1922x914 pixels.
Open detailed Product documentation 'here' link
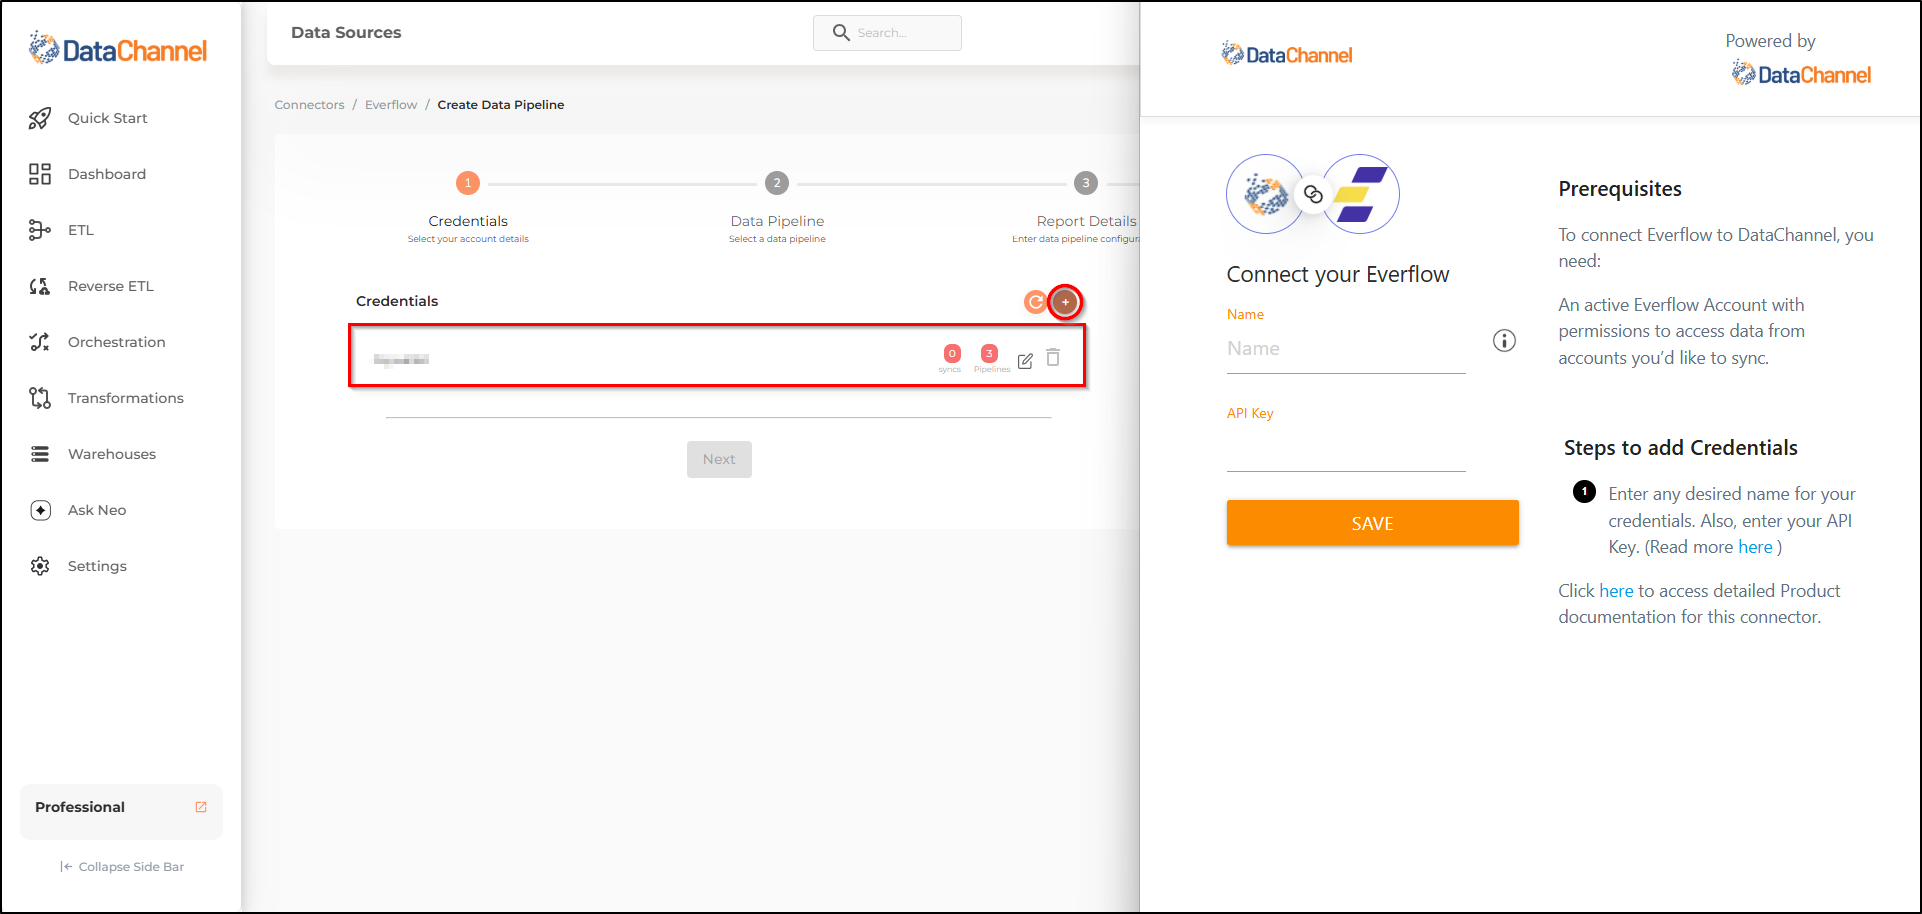[1616, 591]
